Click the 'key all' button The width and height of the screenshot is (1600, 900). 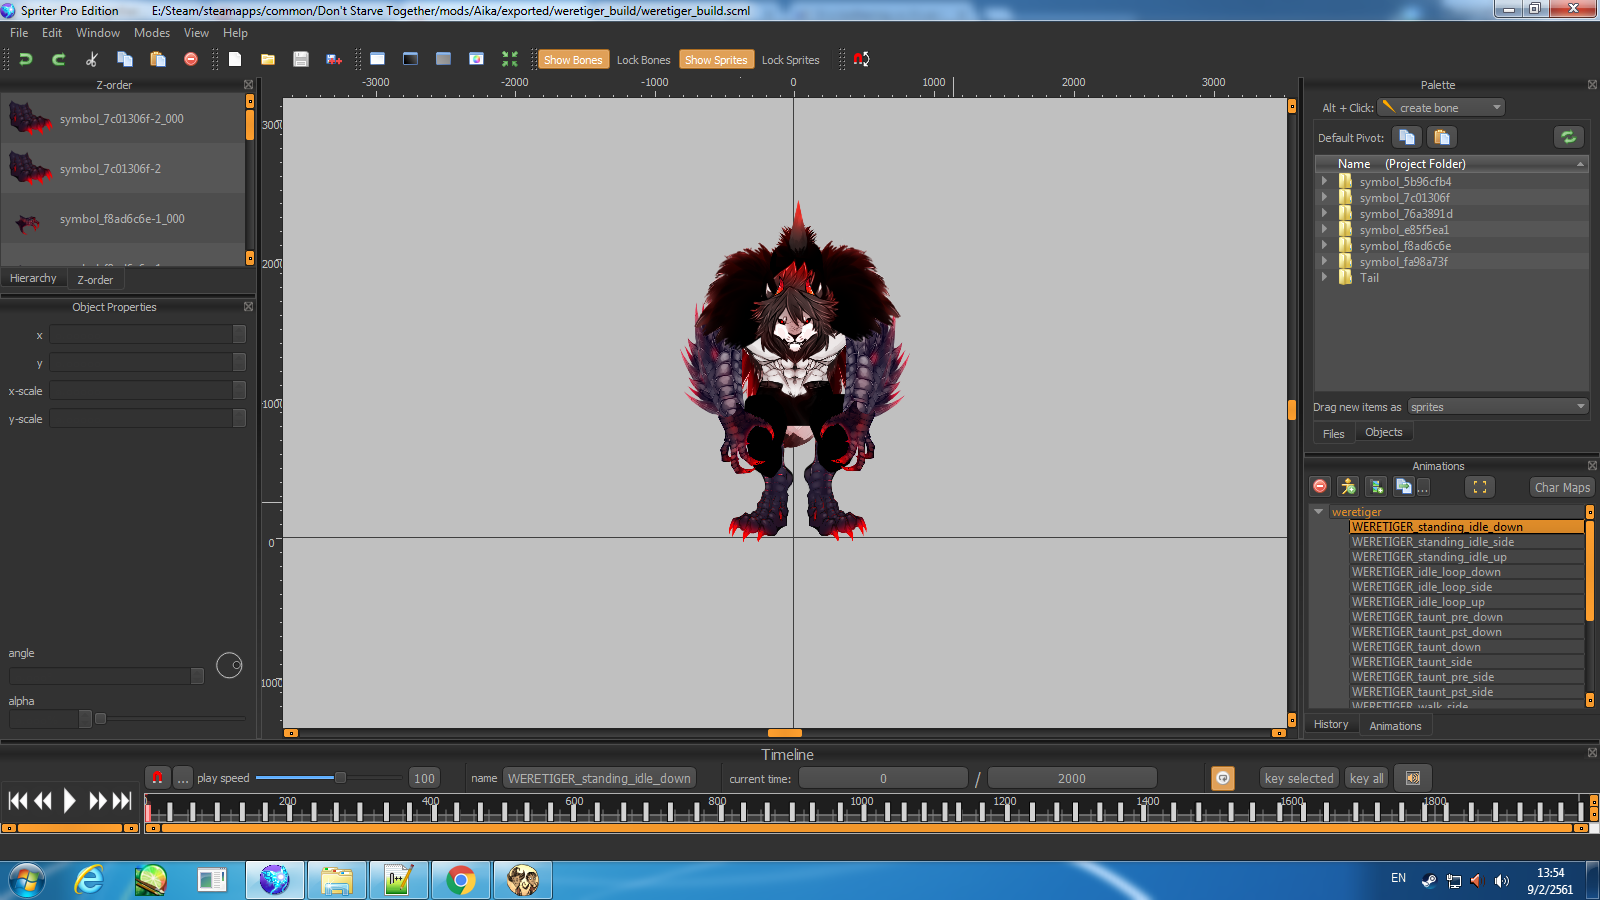tap(1366, 778)
